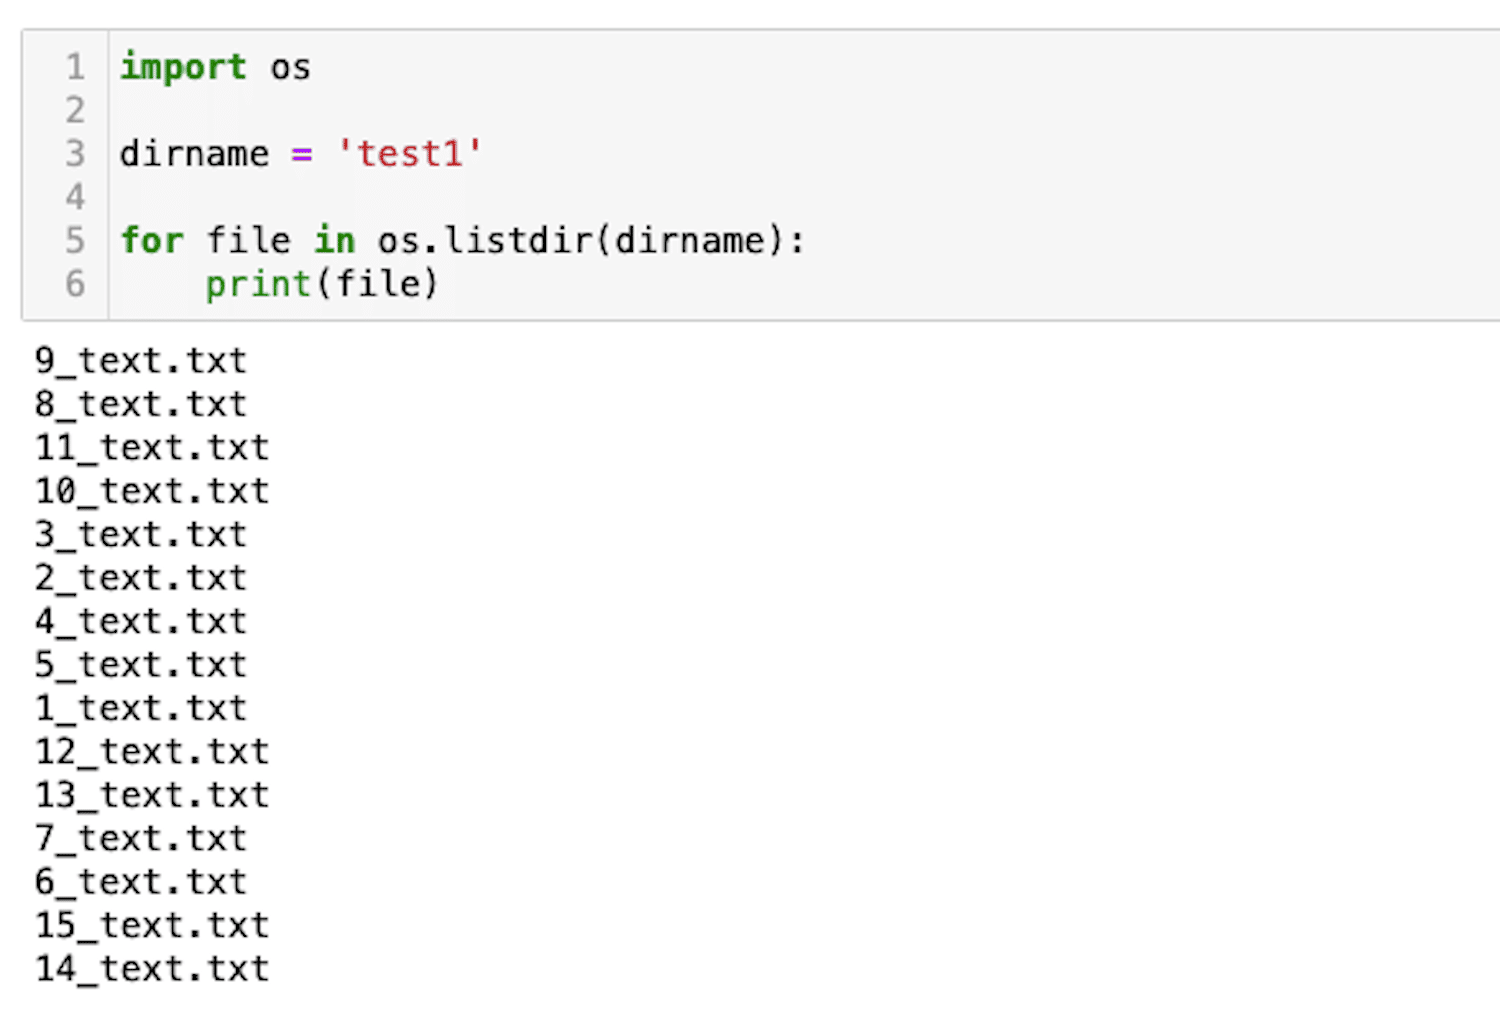Screen dimensions: 1500x1027
Task: Click output line 8_text.txt
Action: [x=140, y=404]
